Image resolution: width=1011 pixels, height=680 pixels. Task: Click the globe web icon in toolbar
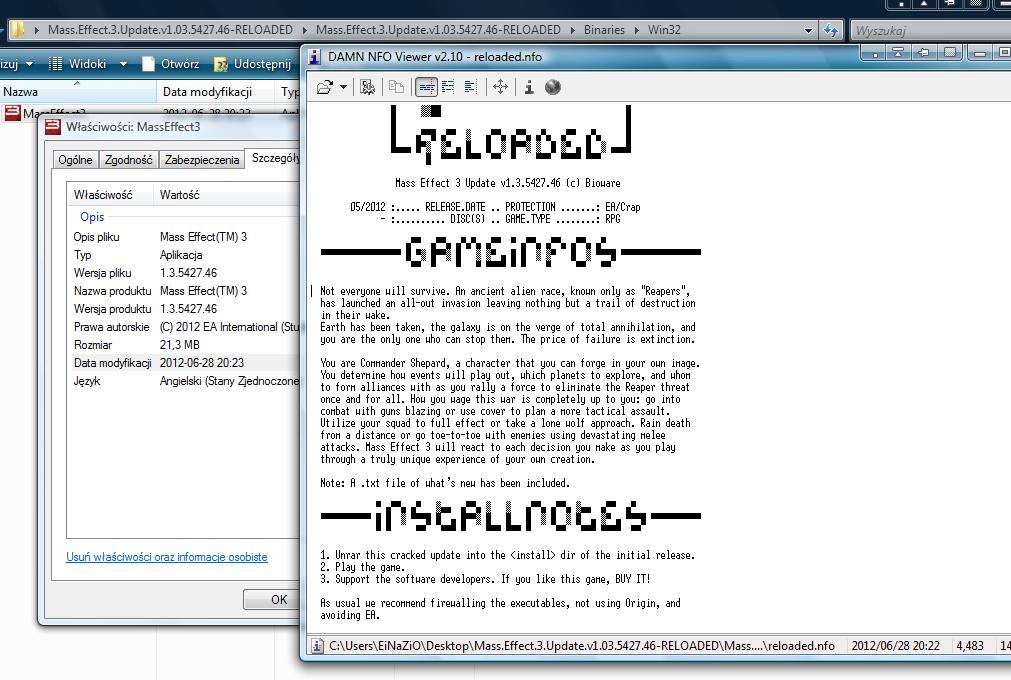click(553, 87)
